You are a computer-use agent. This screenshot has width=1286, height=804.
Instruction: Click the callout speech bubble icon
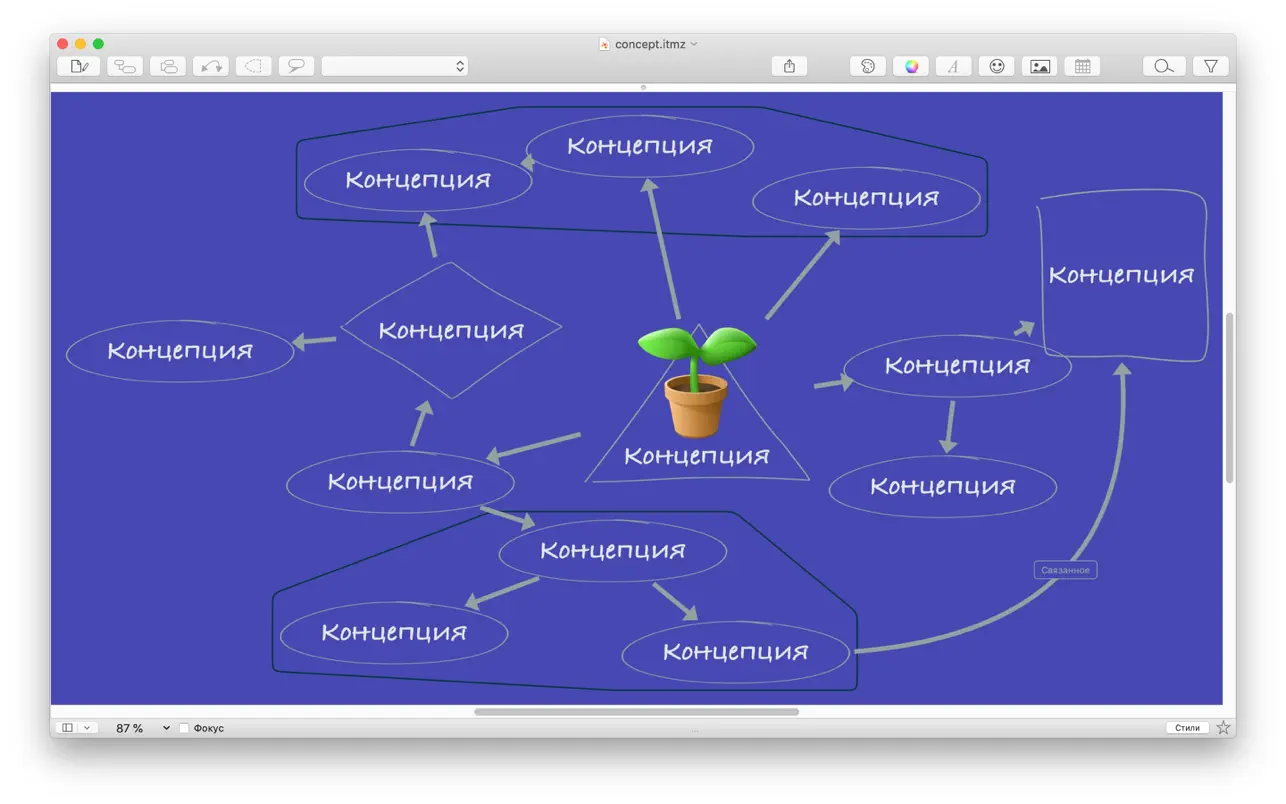click(x=297, y=66)
